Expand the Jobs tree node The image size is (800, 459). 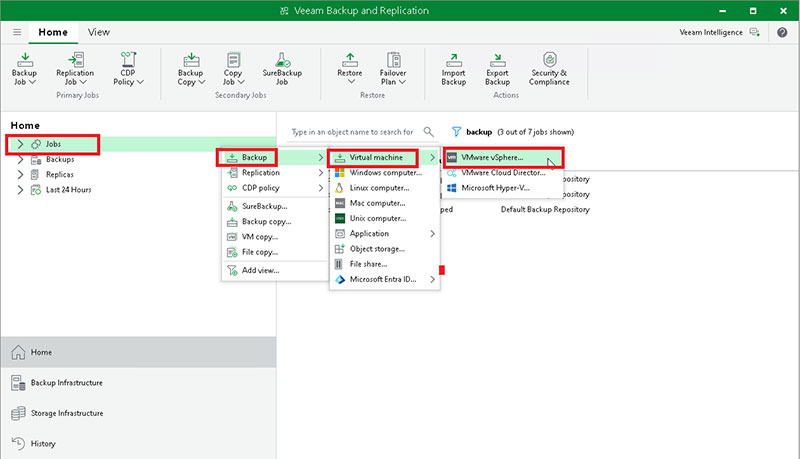pos(20,144)
